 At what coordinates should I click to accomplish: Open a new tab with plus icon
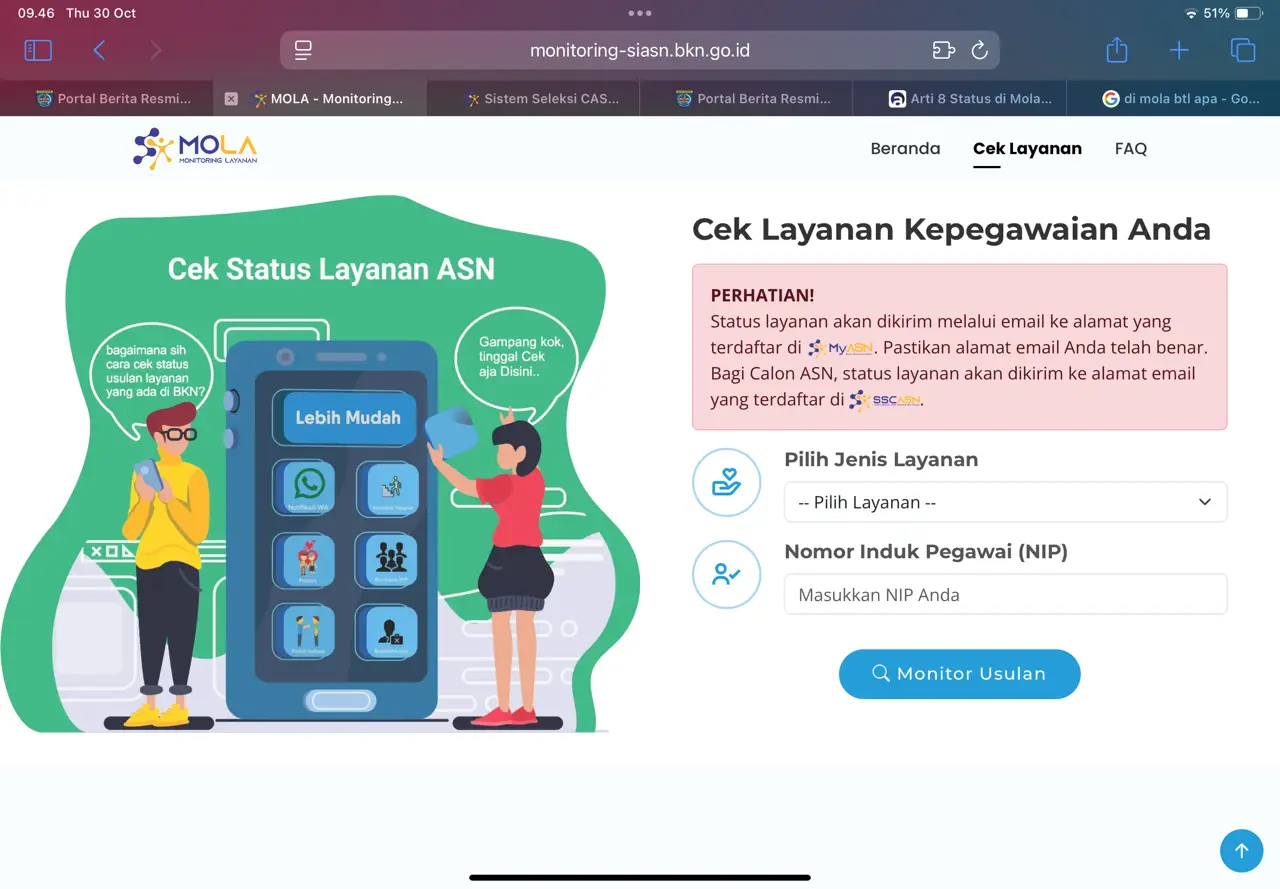click(x=1179, y=50)
